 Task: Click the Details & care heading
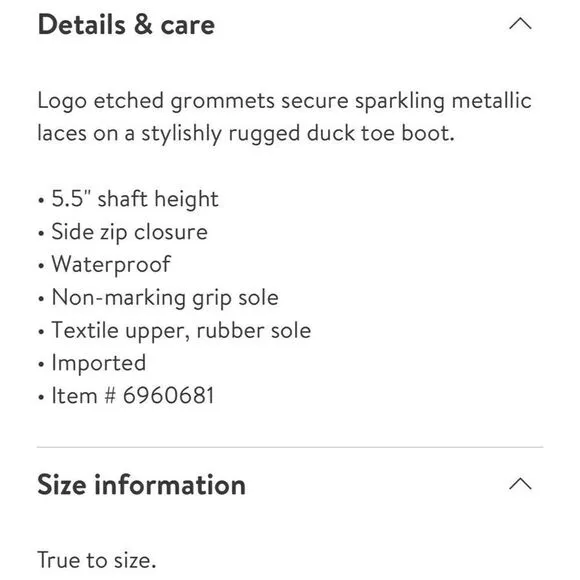(x=126, y=25)
